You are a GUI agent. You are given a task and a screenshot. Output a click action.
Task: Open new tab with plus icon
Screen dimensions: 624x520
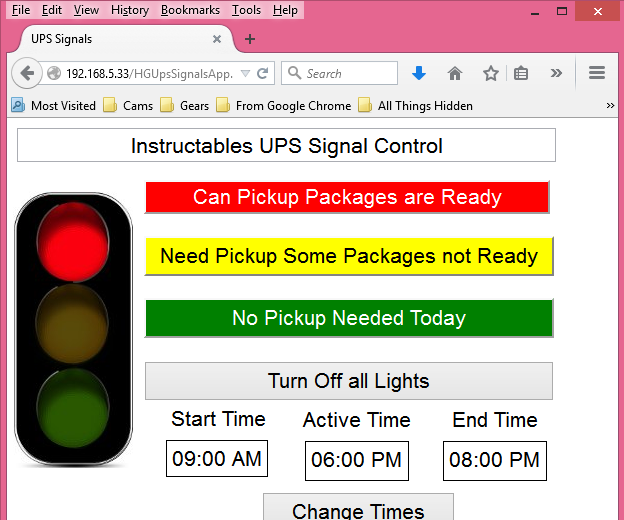tap(250, 39)
